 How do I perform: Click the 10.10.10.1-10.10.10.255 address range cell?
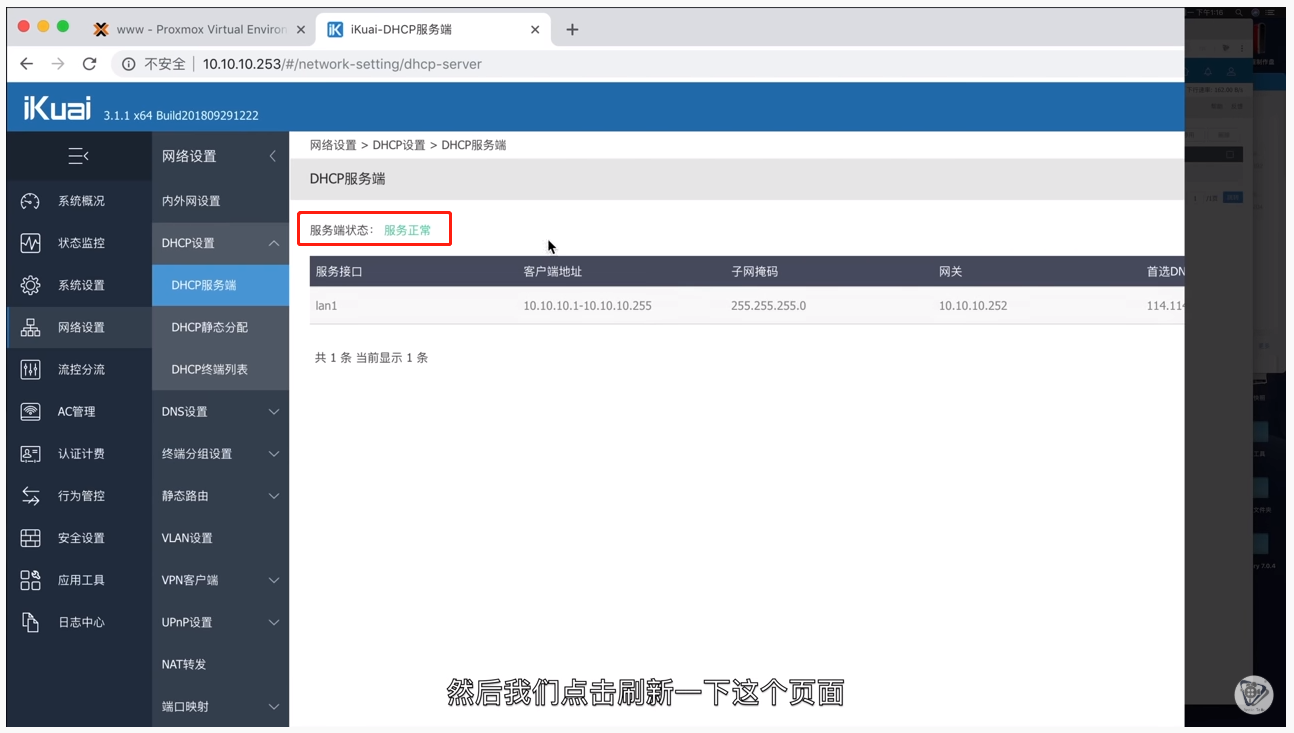click(x=587, y=306)
